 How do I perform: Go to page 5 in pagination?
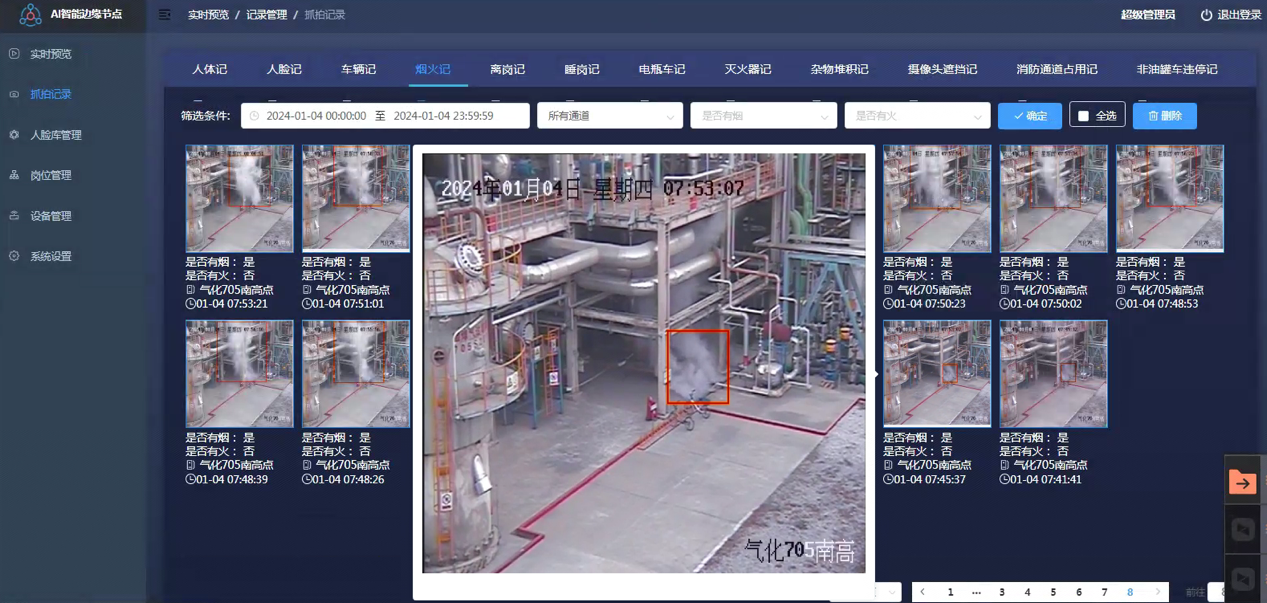(1053, 592)
